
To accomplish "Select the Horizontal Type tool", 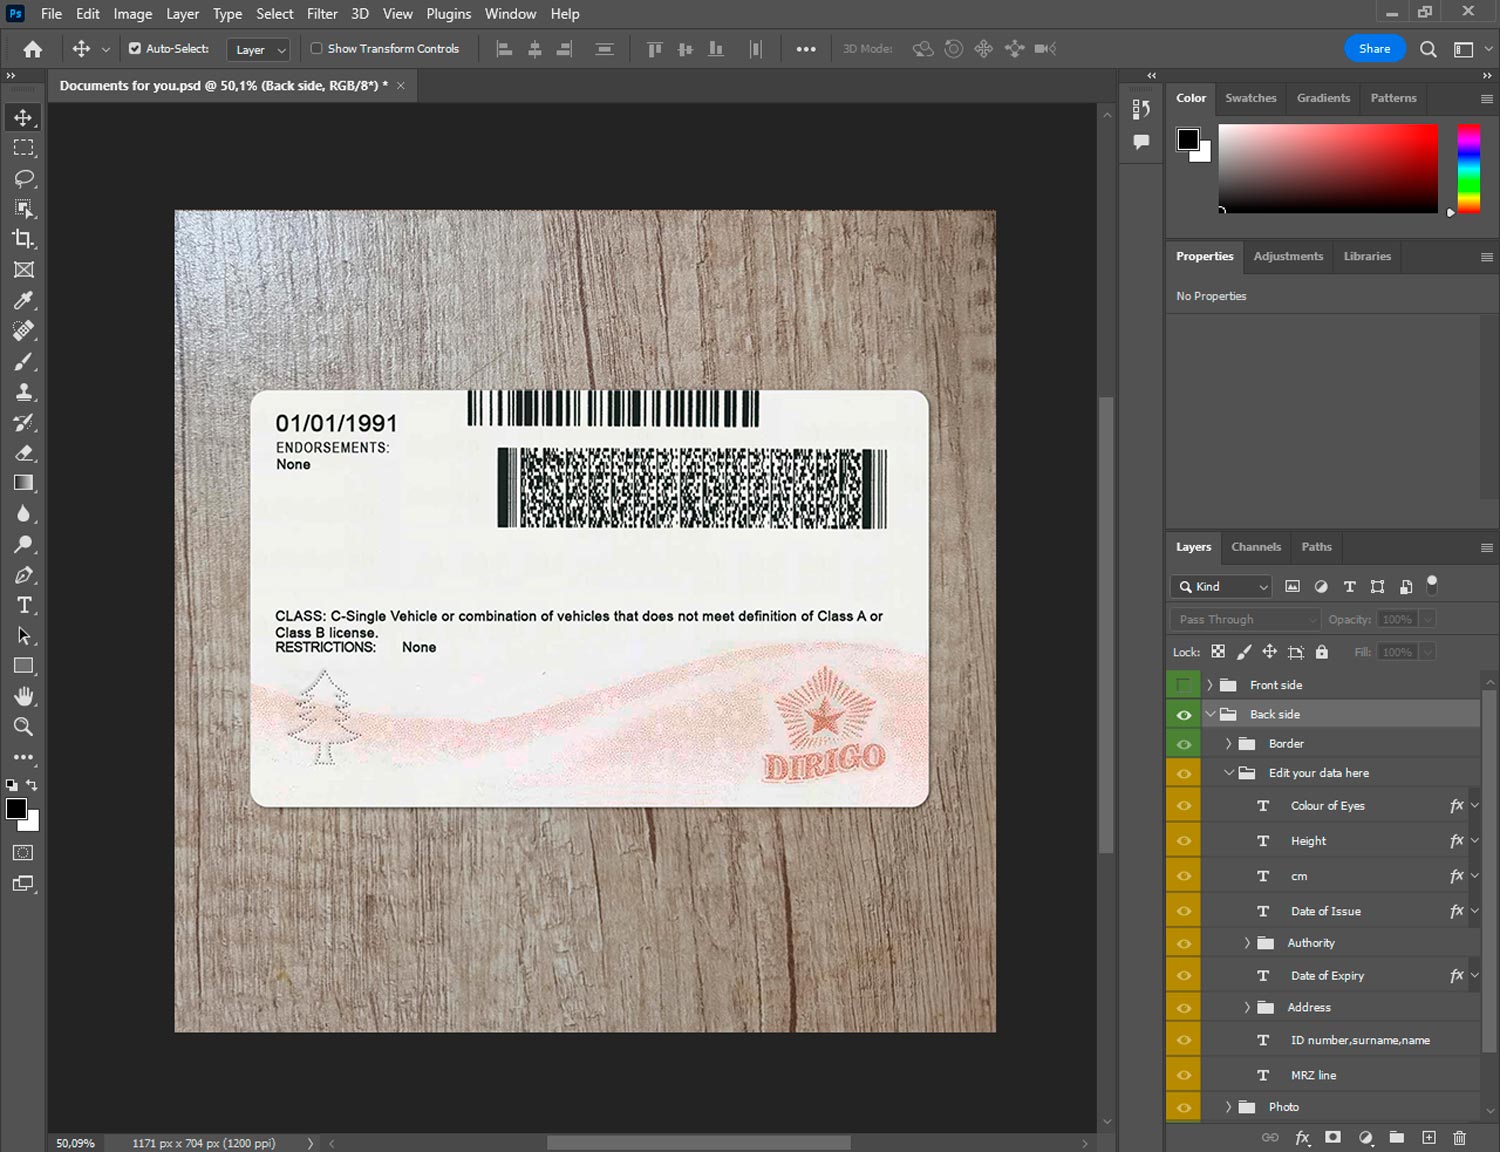I will [x=24, y=605].
